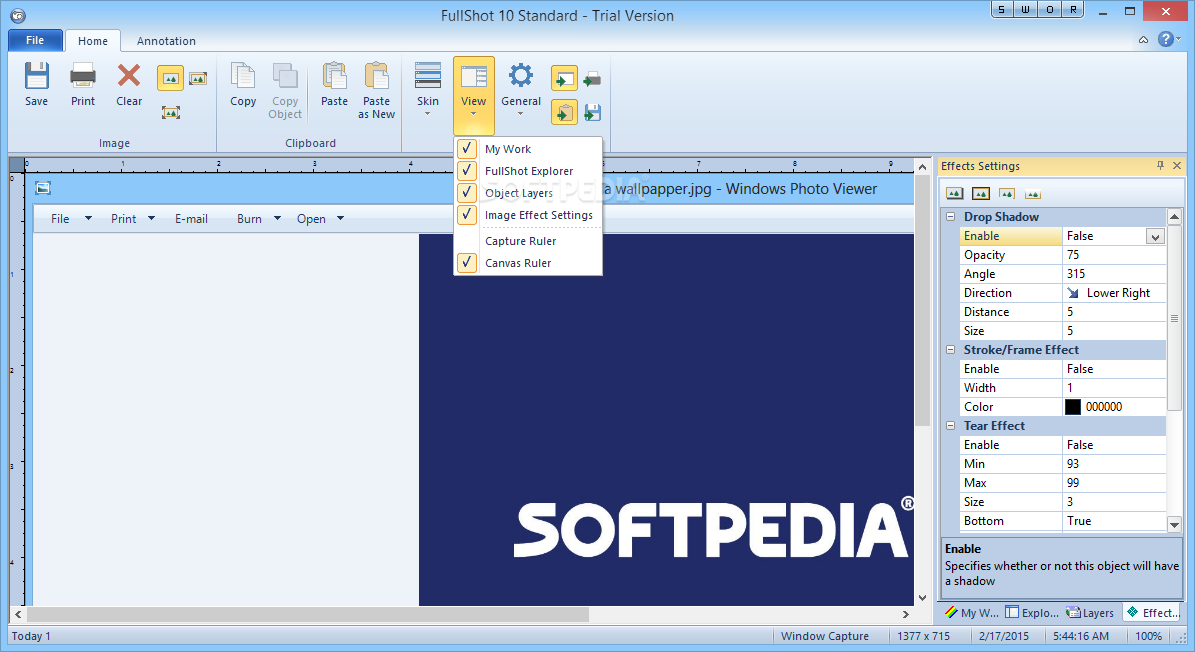Screen dimensions: 1195x652
Task: Select the fourth fade effect icon
Action: [x=1033, y=193]
